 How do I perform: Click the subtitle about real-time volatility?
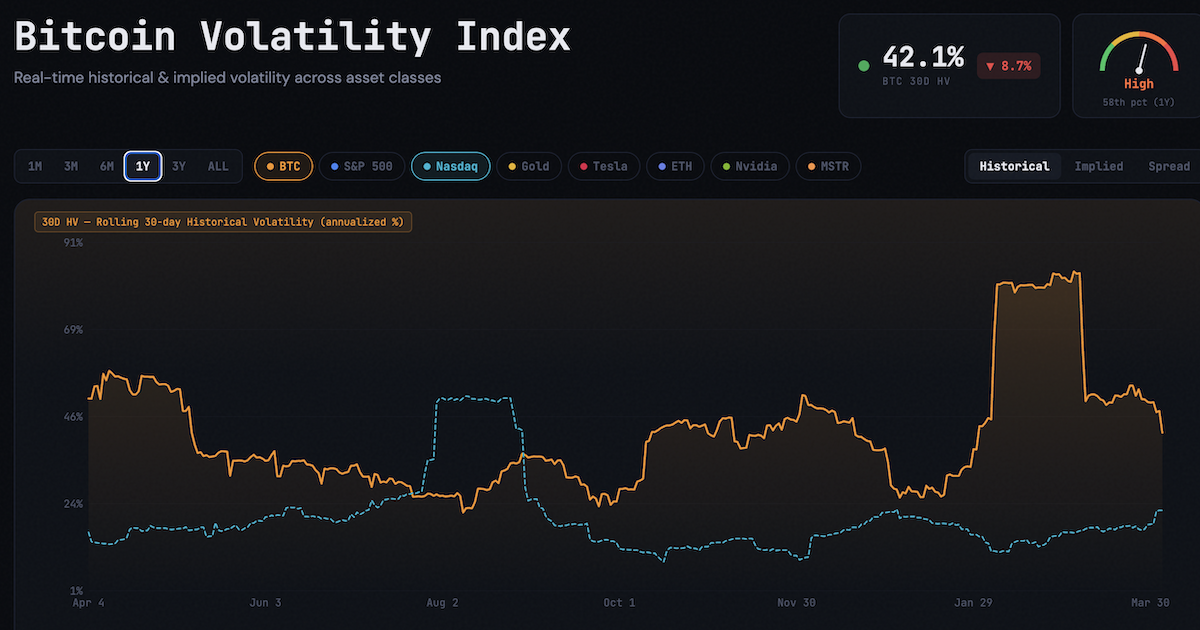coord(227,77)
